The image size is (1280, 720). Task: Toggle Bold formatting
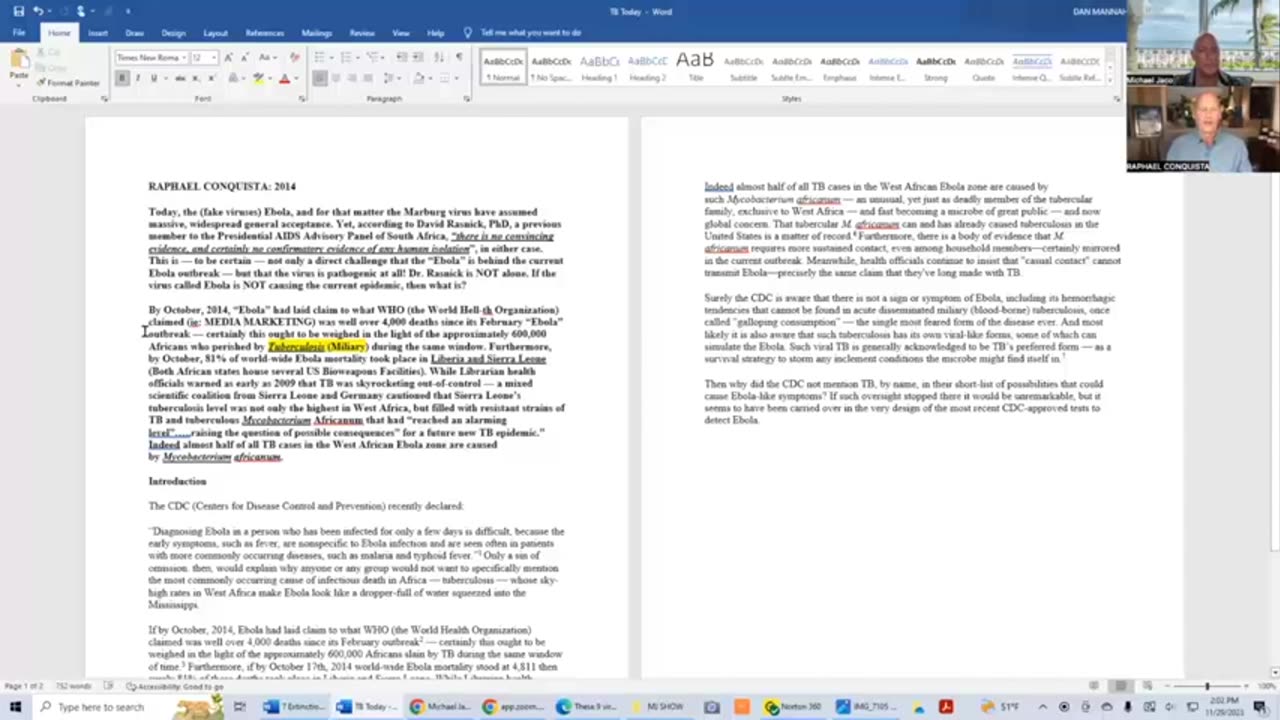(122, 78)
